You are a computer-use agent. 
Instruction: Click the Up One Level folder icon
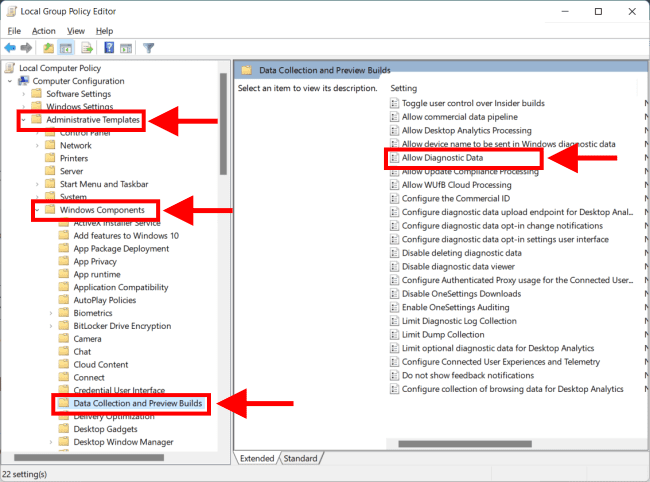(47, 47)
